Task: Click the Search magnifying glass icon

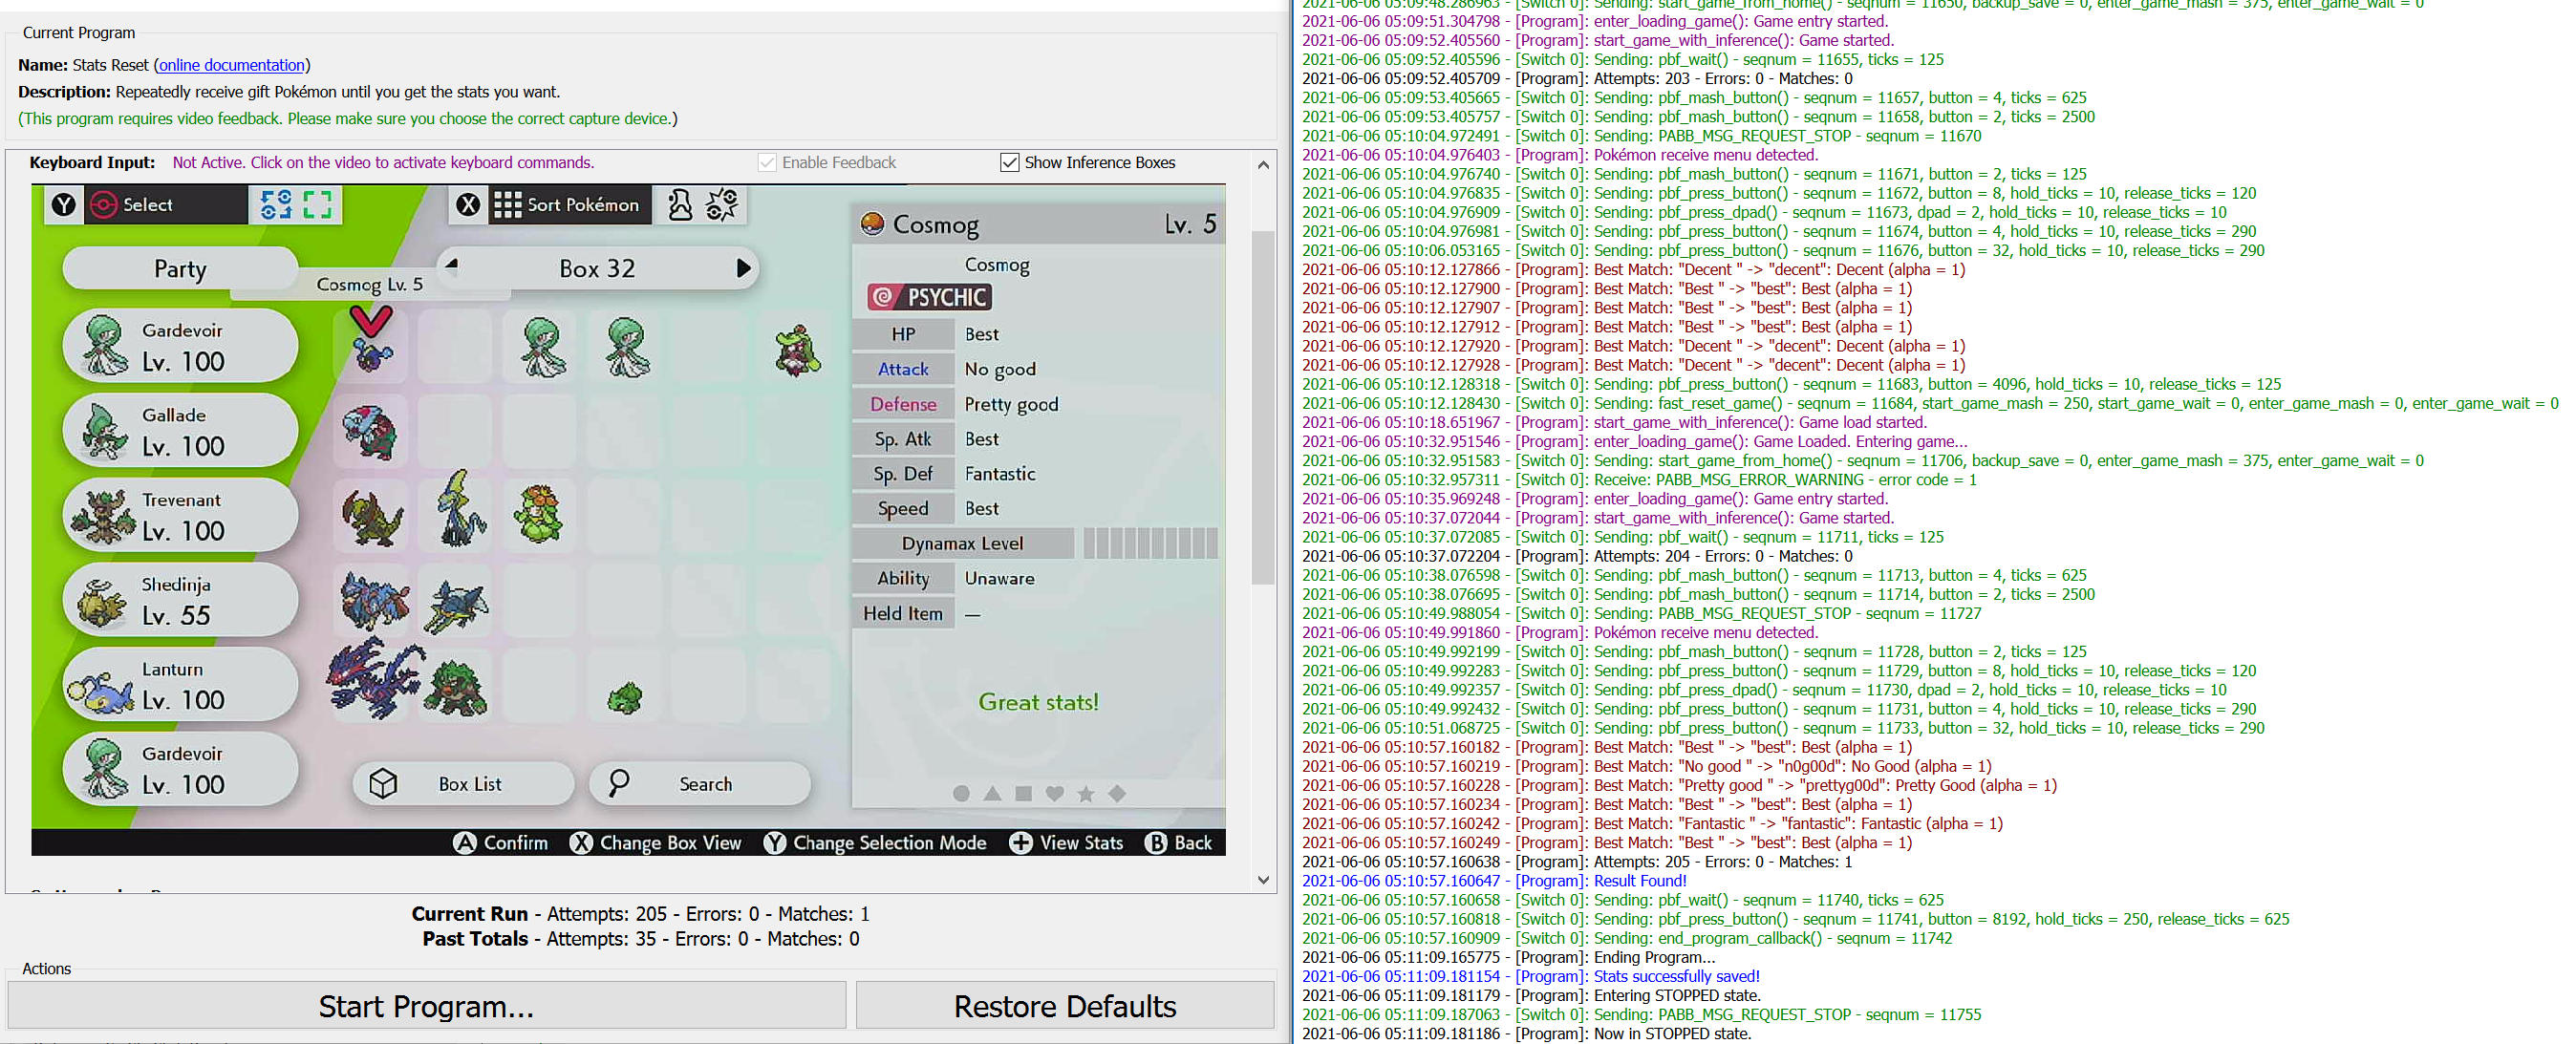Action: 619,783
